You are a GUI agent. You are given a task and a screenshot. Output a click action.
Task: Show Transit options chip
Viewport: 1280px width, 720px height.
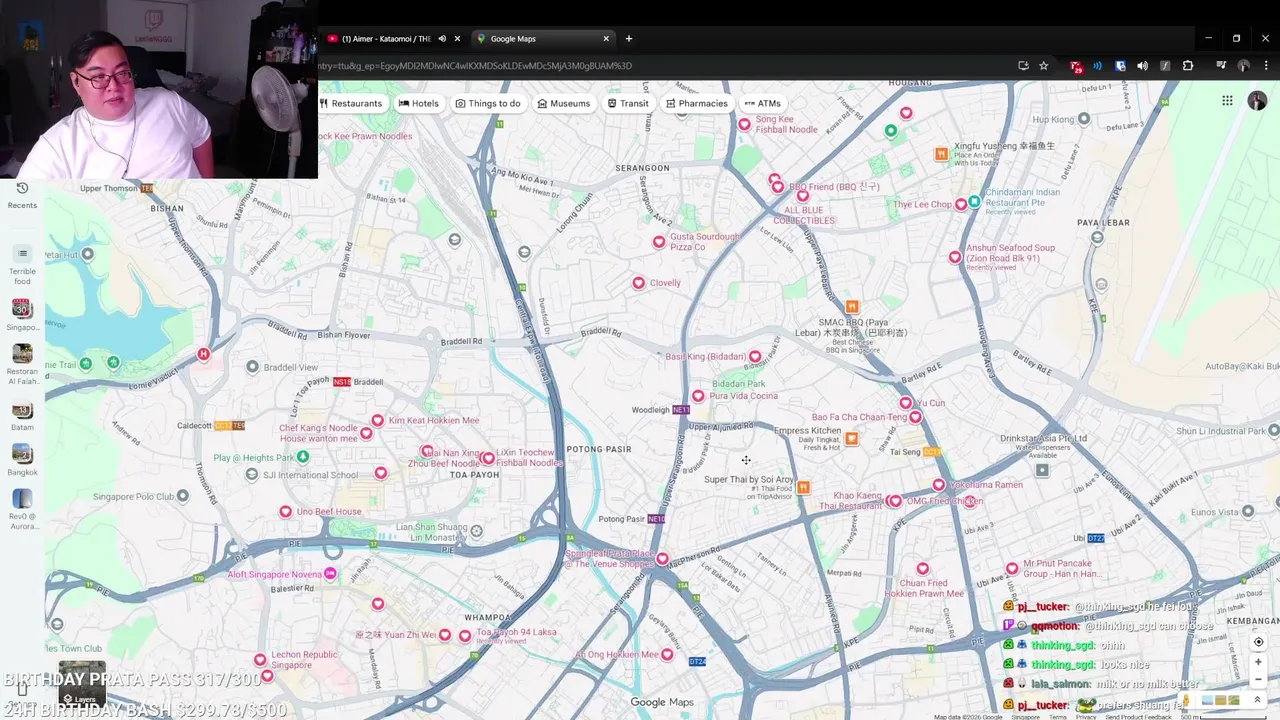coord(628,103)
